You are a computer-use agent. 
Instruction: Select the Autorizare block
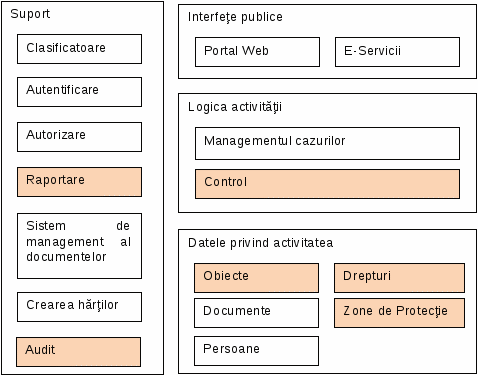click(79, 137)
